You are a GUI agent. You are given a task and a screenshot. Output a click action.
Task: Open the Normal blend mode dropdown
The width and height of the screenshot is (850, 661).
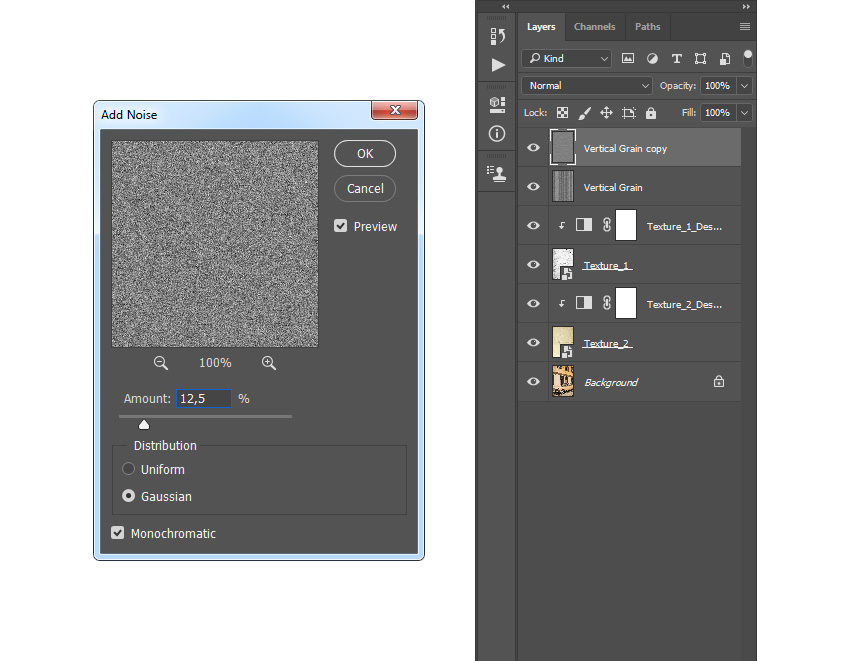click(587, 85)
